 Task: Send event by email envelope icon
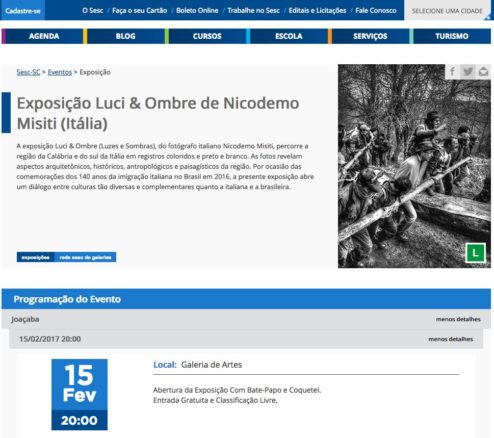[483, 72]
